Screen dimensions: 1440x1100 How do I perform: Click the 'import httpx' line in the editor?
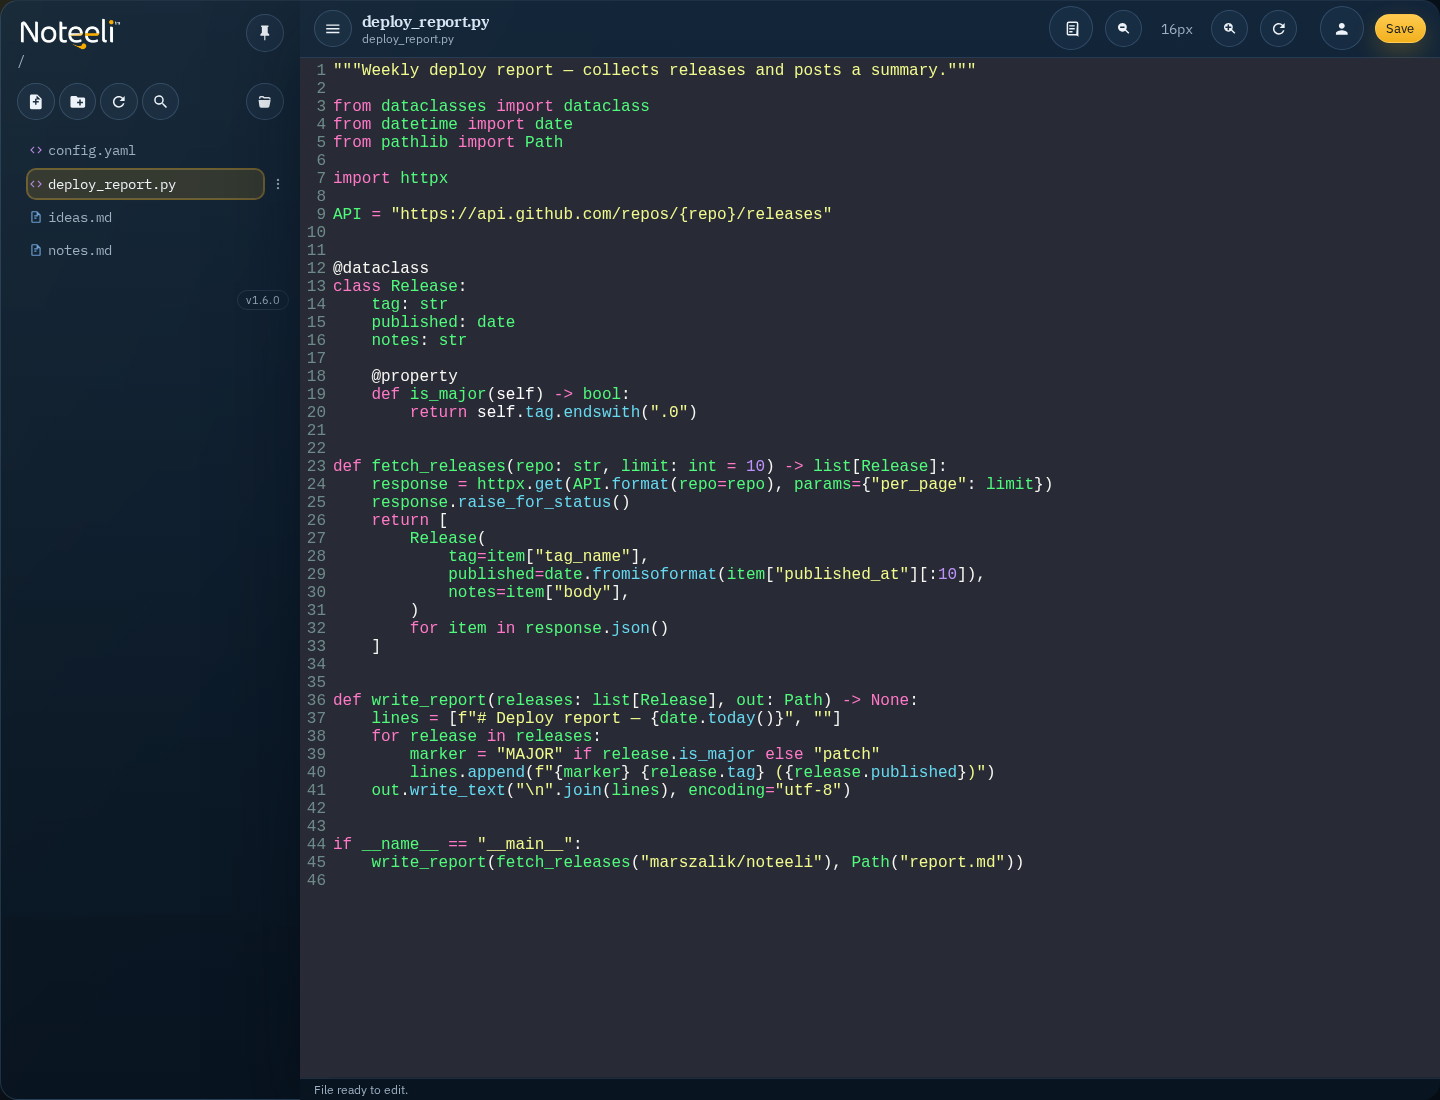pos(391,178)
